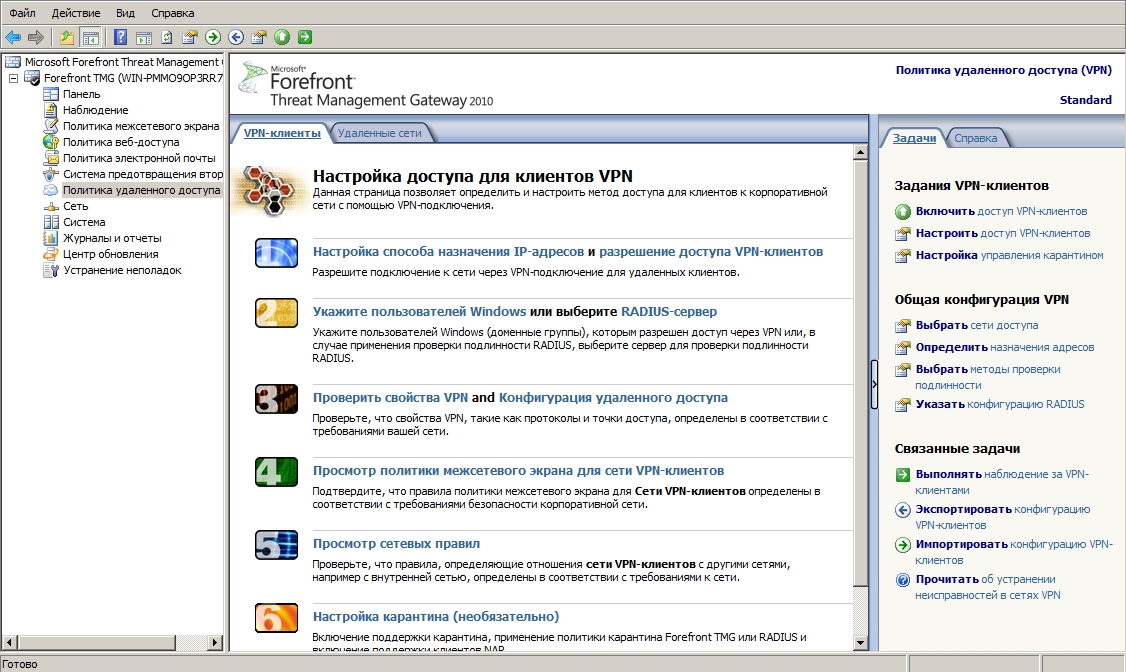Click the step 6 icon for quarantine setup
The width and height of the screenshot is (1126, 672).
click(276, 618)
